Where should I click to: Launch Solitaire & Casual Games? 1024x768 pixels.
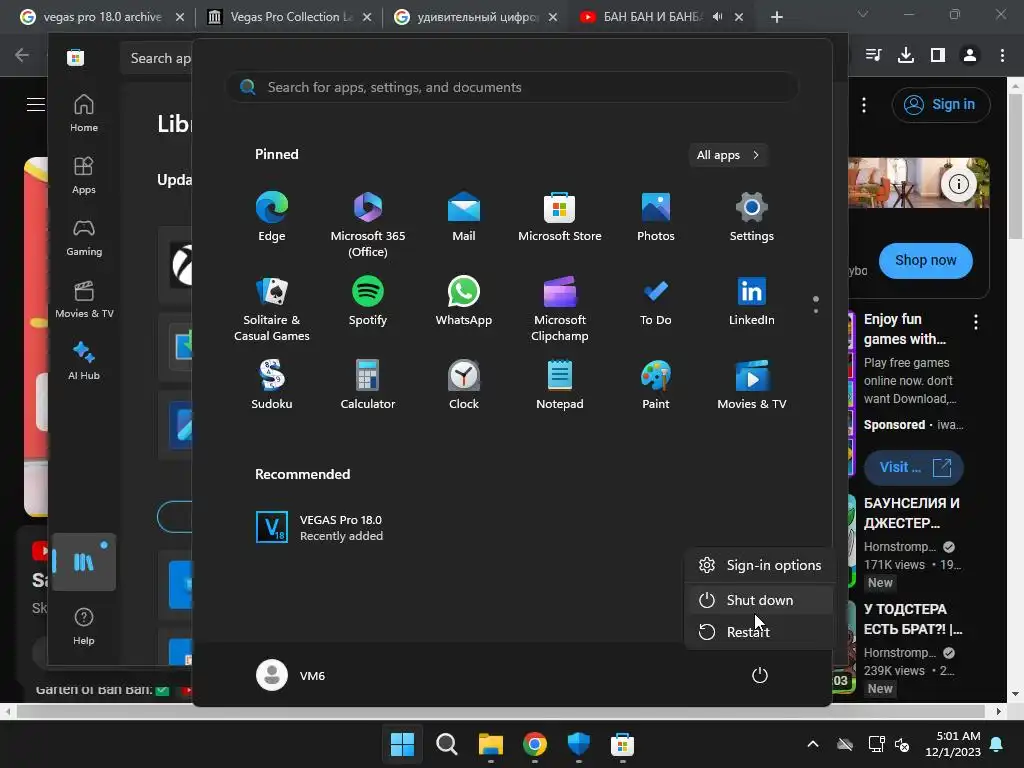pos(272,309)
